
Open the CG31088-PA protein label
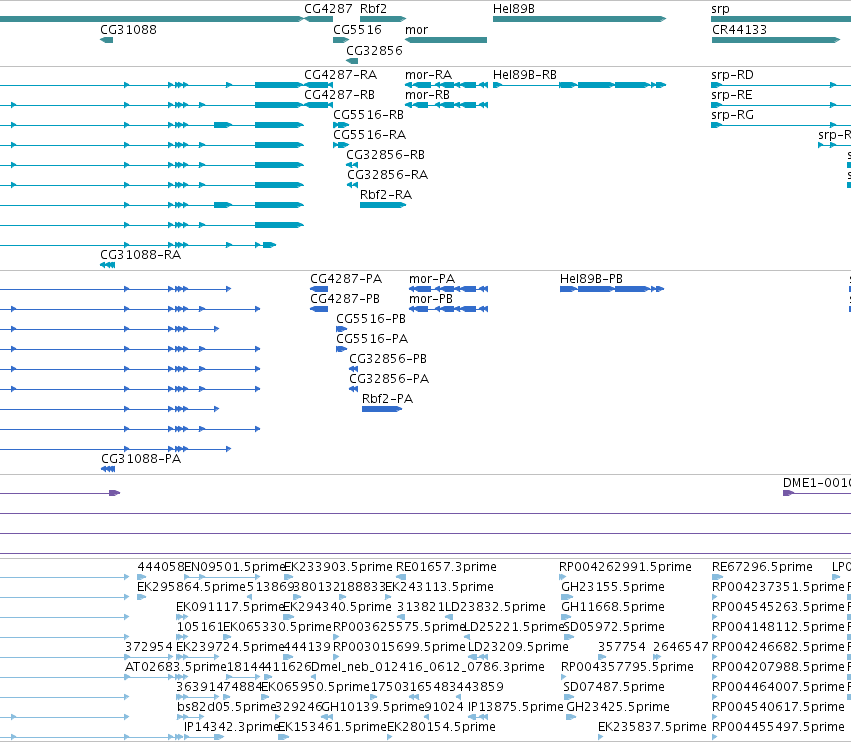point(141,459)
